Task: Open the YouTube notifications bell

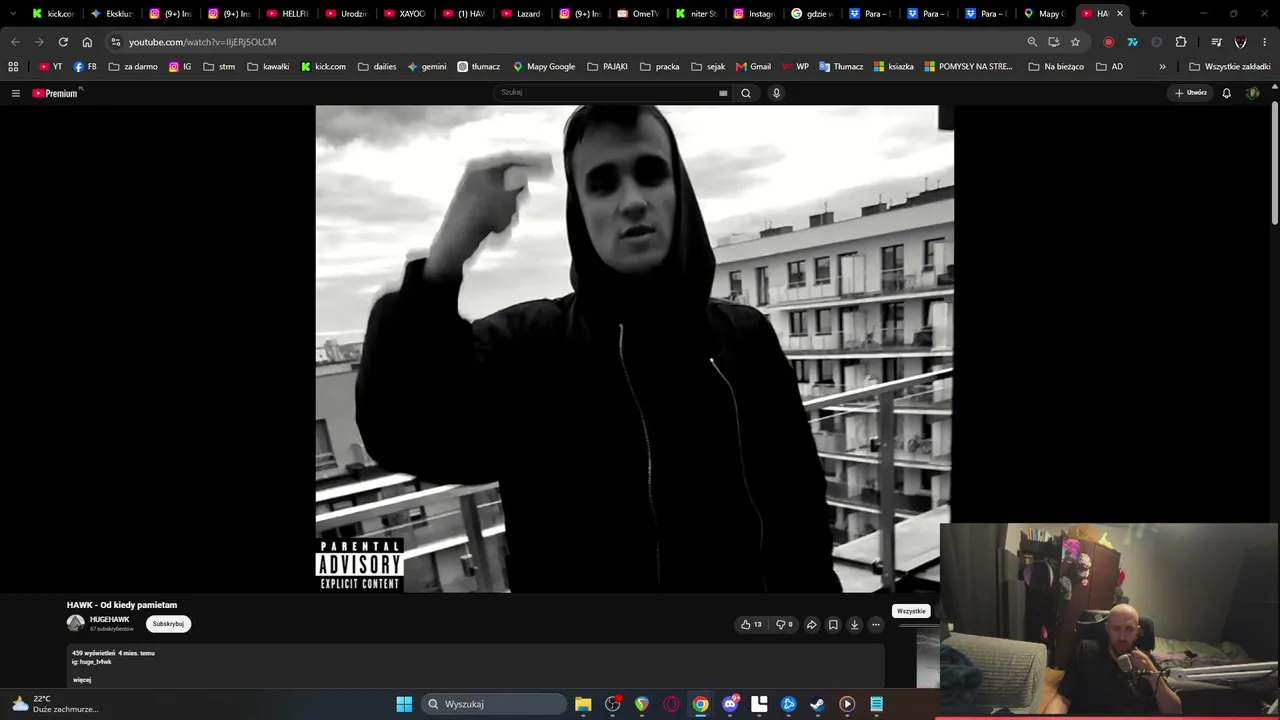Action: 1226,93
